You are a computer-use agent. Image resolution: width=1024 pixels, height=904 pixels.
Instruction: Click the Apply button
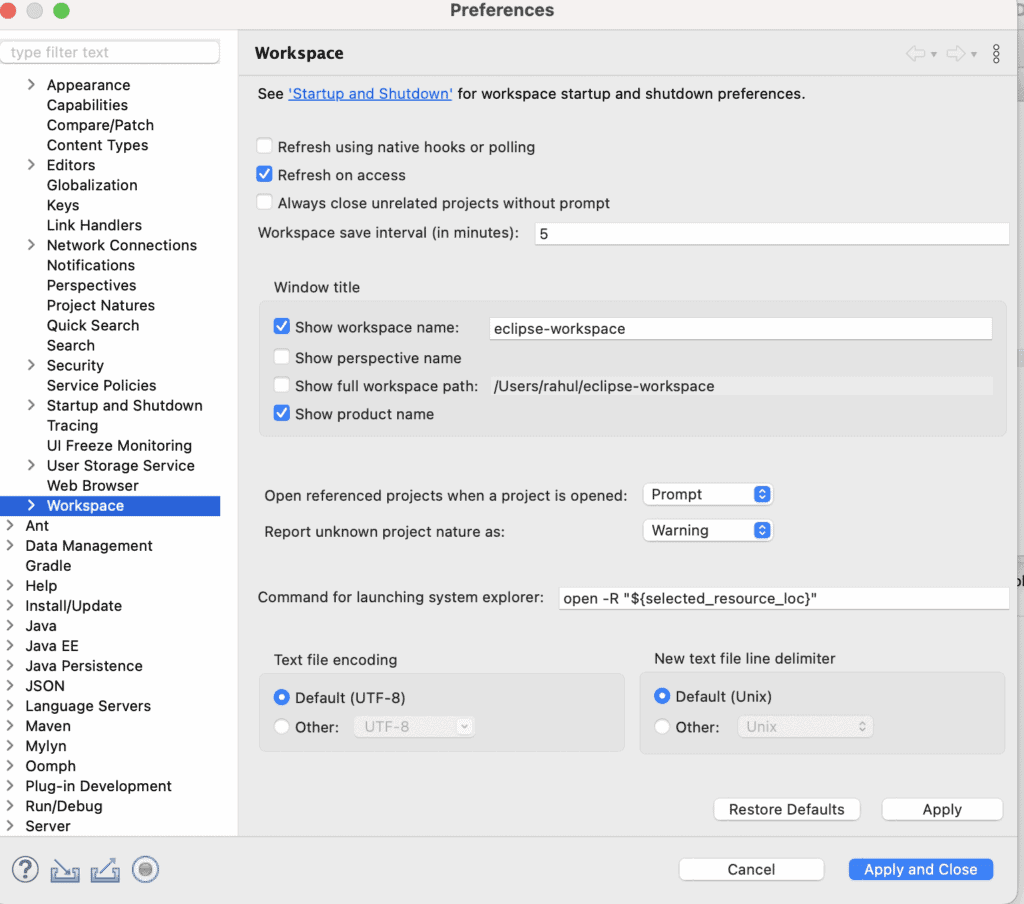(942, 809)
